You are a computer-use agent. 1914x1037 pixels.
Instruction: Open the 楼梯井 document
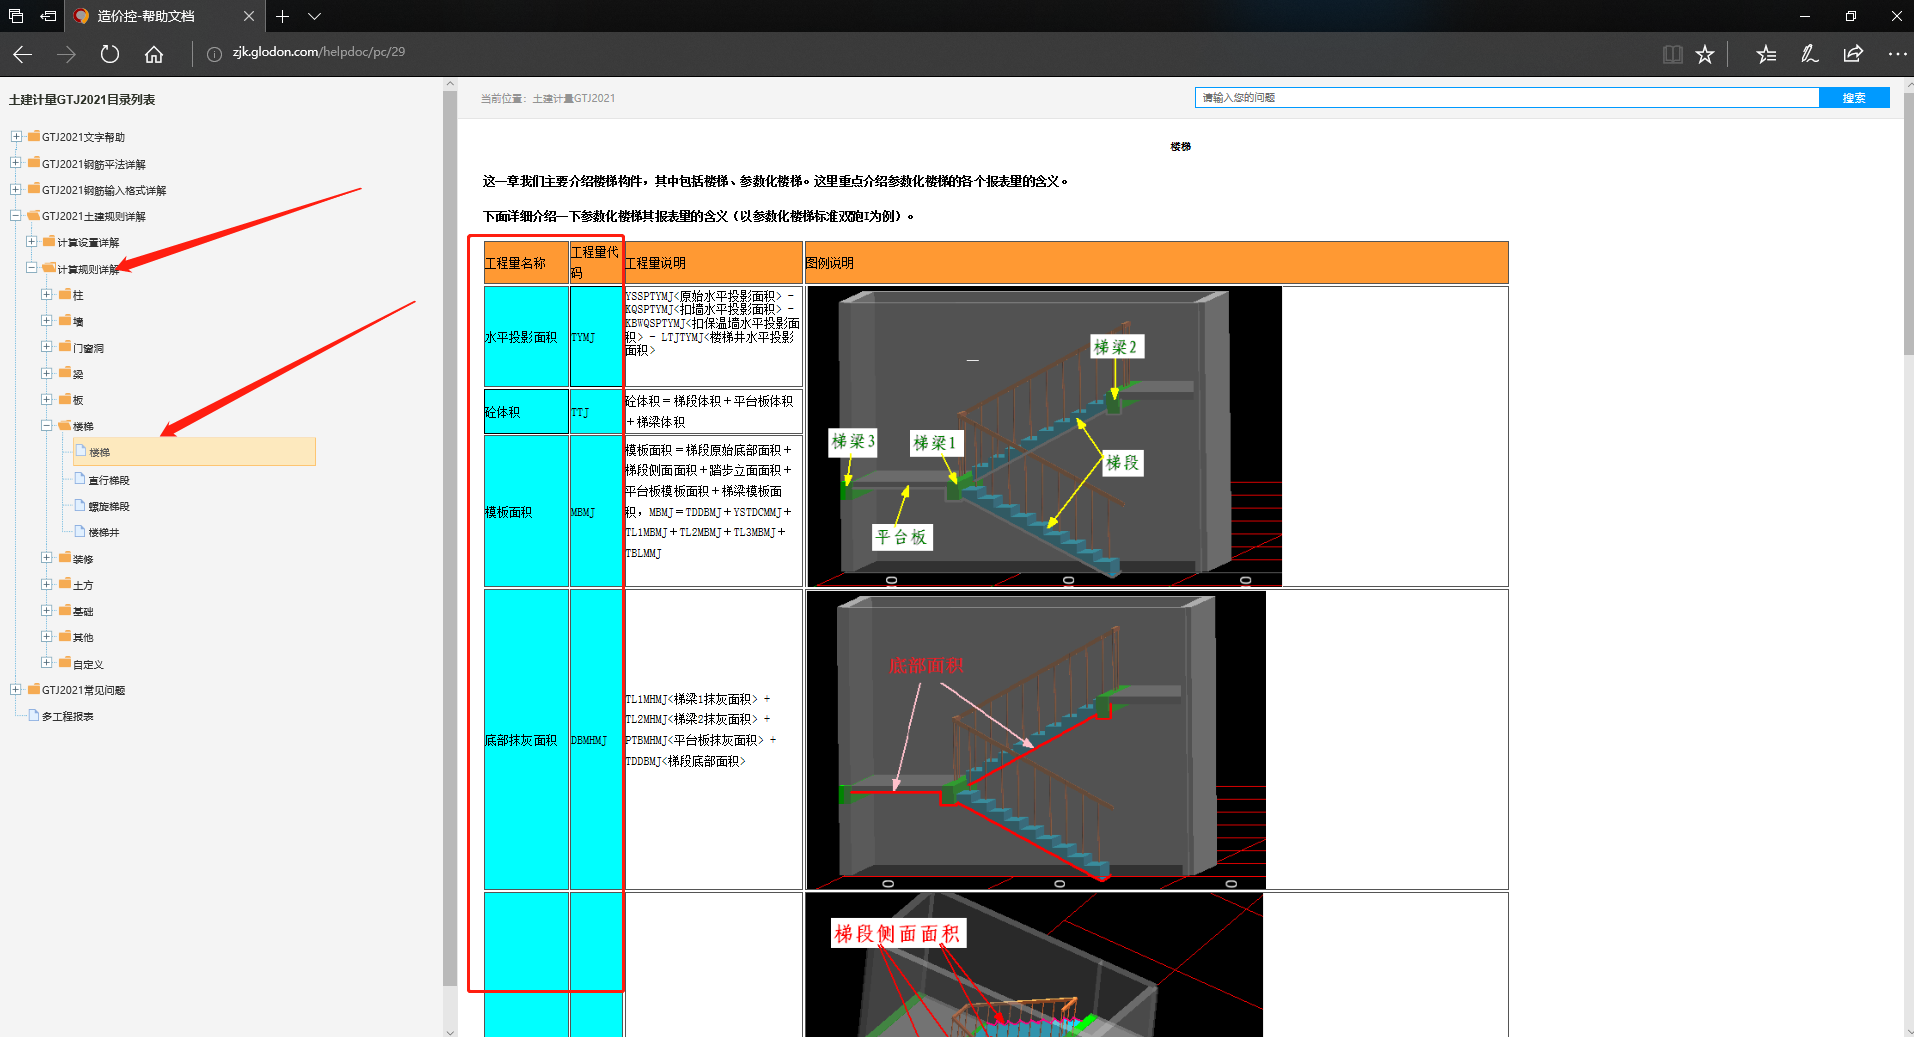pyautogui.click(x=104, y=532)
